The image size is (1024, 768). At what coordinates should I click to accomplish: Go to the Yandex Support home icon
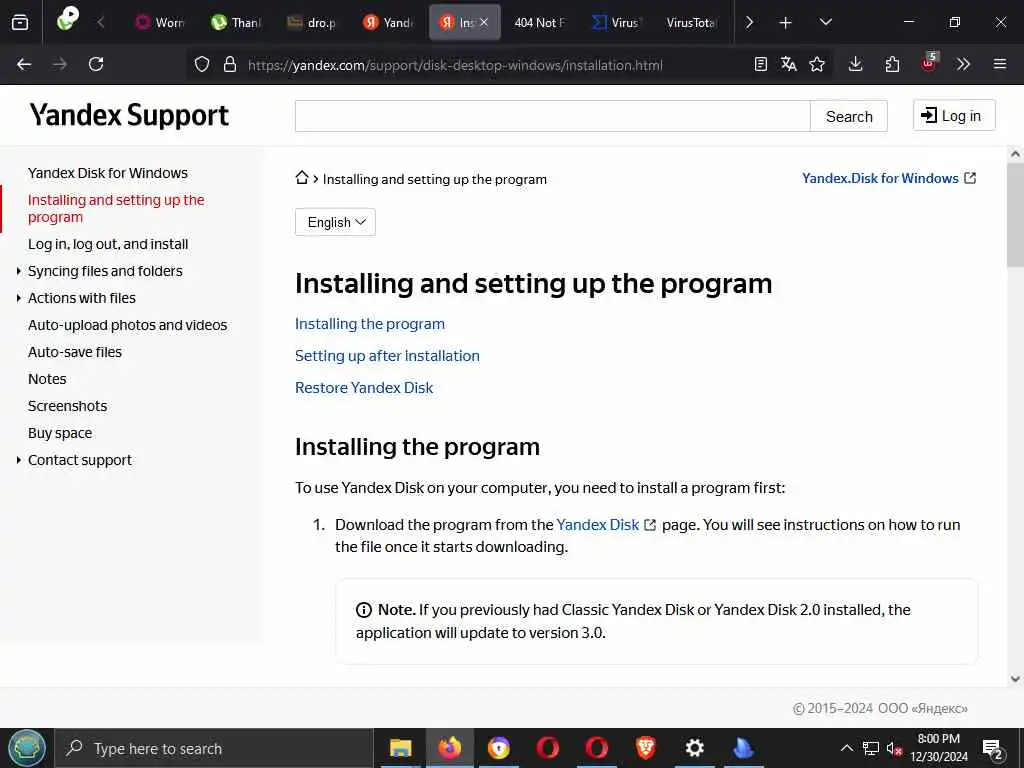click(302, 178)
